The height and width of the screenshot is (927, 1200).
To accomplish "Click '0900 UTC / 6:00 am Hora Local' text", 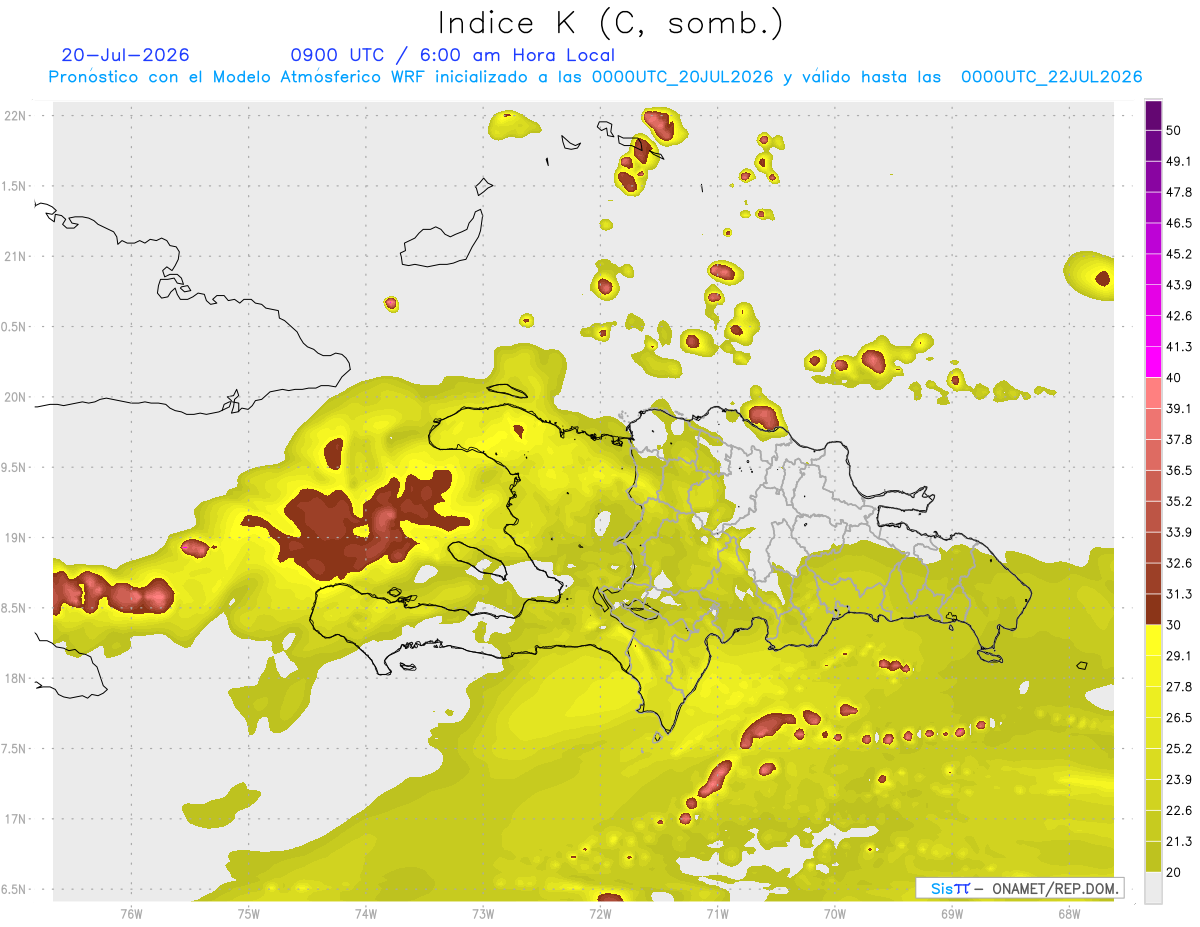I will click(x=452, y=55).
